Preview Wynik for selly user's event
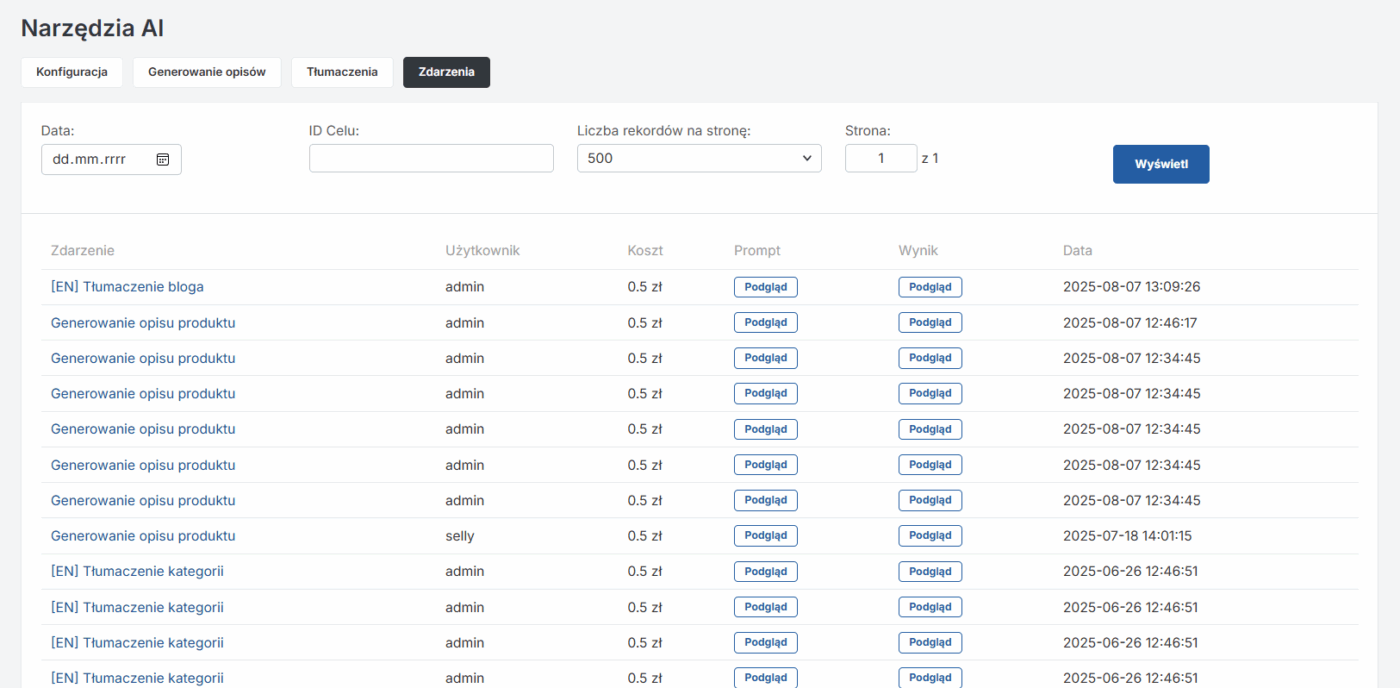The width and height of the screenshot is (1400, 688). [x=930, y=536]
